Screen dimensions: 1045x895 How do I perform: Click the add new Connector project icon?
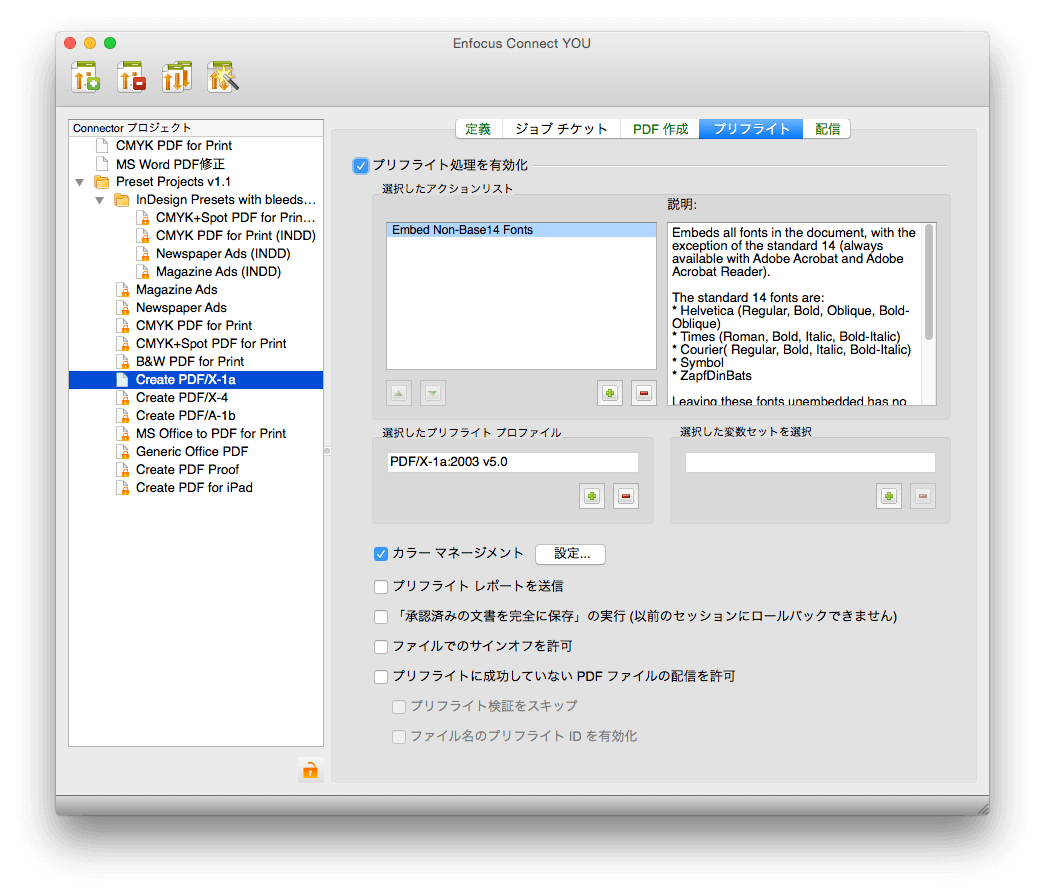tap(87, 77)
